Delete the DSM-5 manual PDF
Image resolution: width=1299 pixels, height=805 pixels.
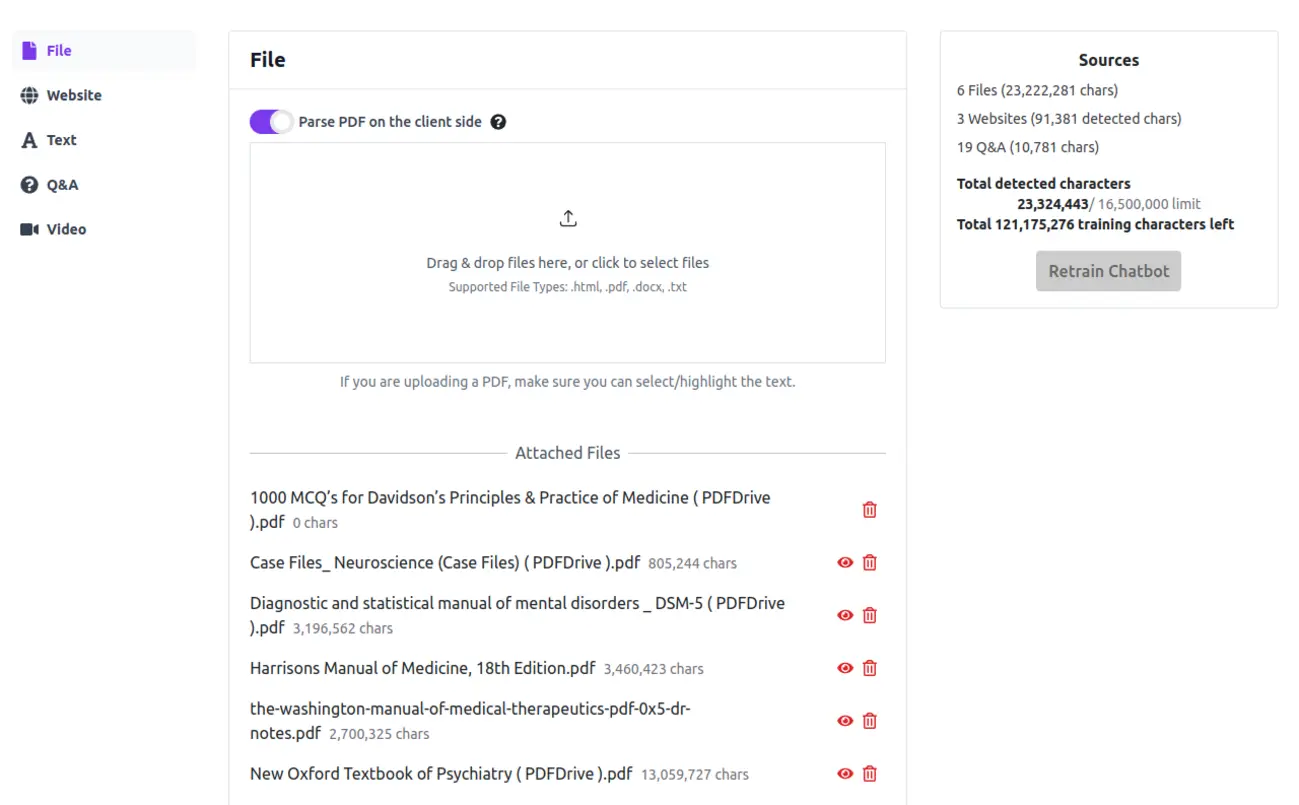pos(869,615)
